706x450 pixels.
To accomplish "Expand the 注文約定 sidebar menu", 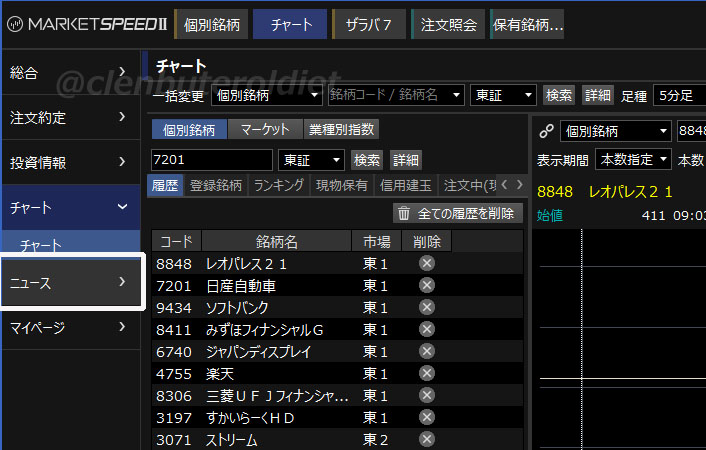I will 71,117.
